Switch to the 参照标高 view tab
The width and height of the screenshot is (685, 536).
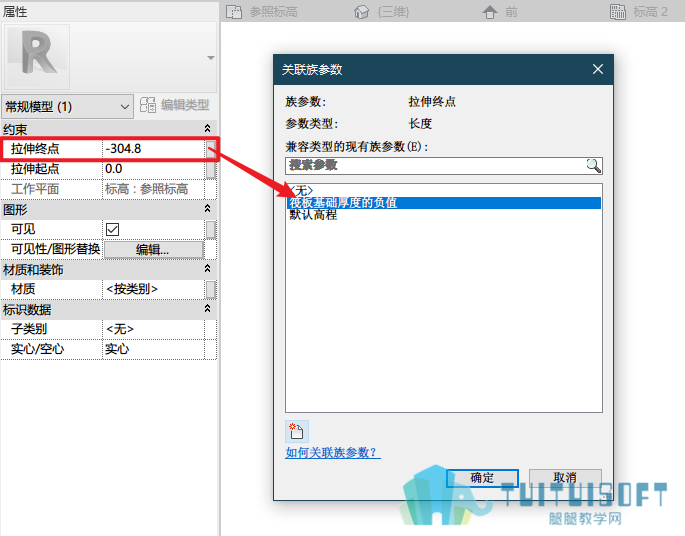[262, 12]
